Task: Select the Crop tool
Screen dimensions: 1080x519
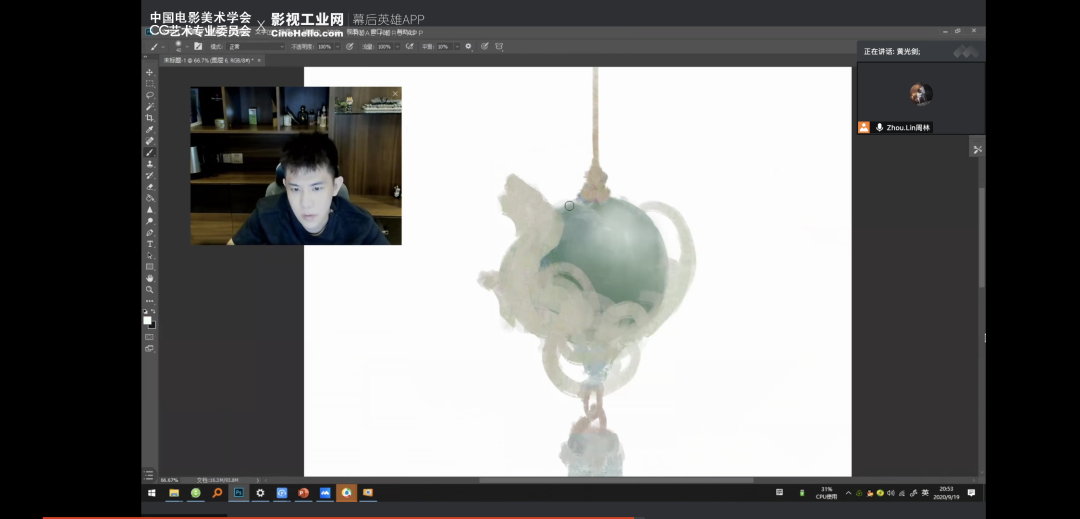Action: (x=150, y=118)
